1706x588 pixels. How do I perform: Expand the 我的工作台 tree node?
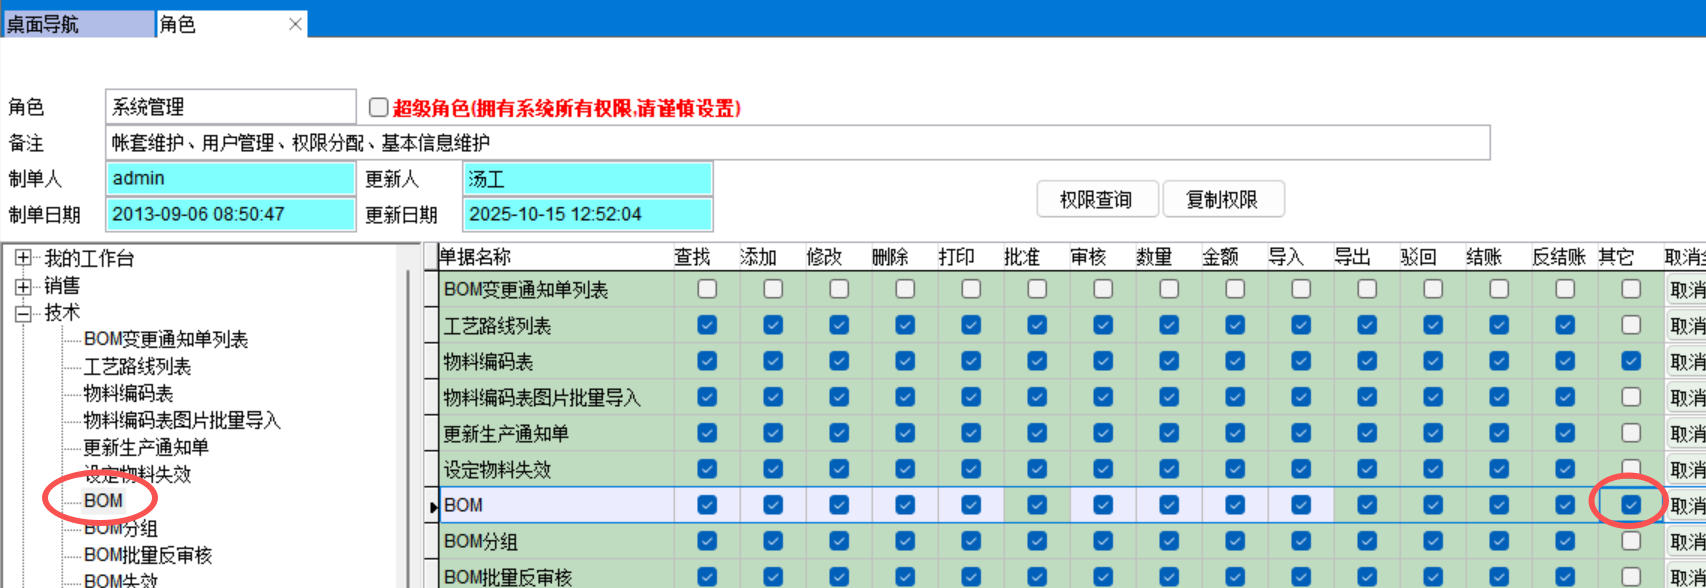pyautogui.click(x=24, y=259)
